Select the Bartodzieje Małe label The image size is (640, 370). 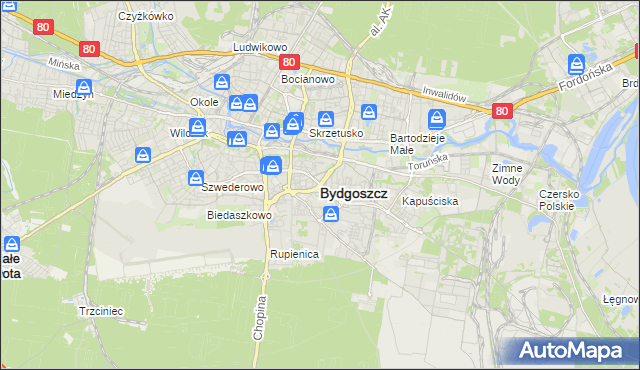(x=417, y=144)
